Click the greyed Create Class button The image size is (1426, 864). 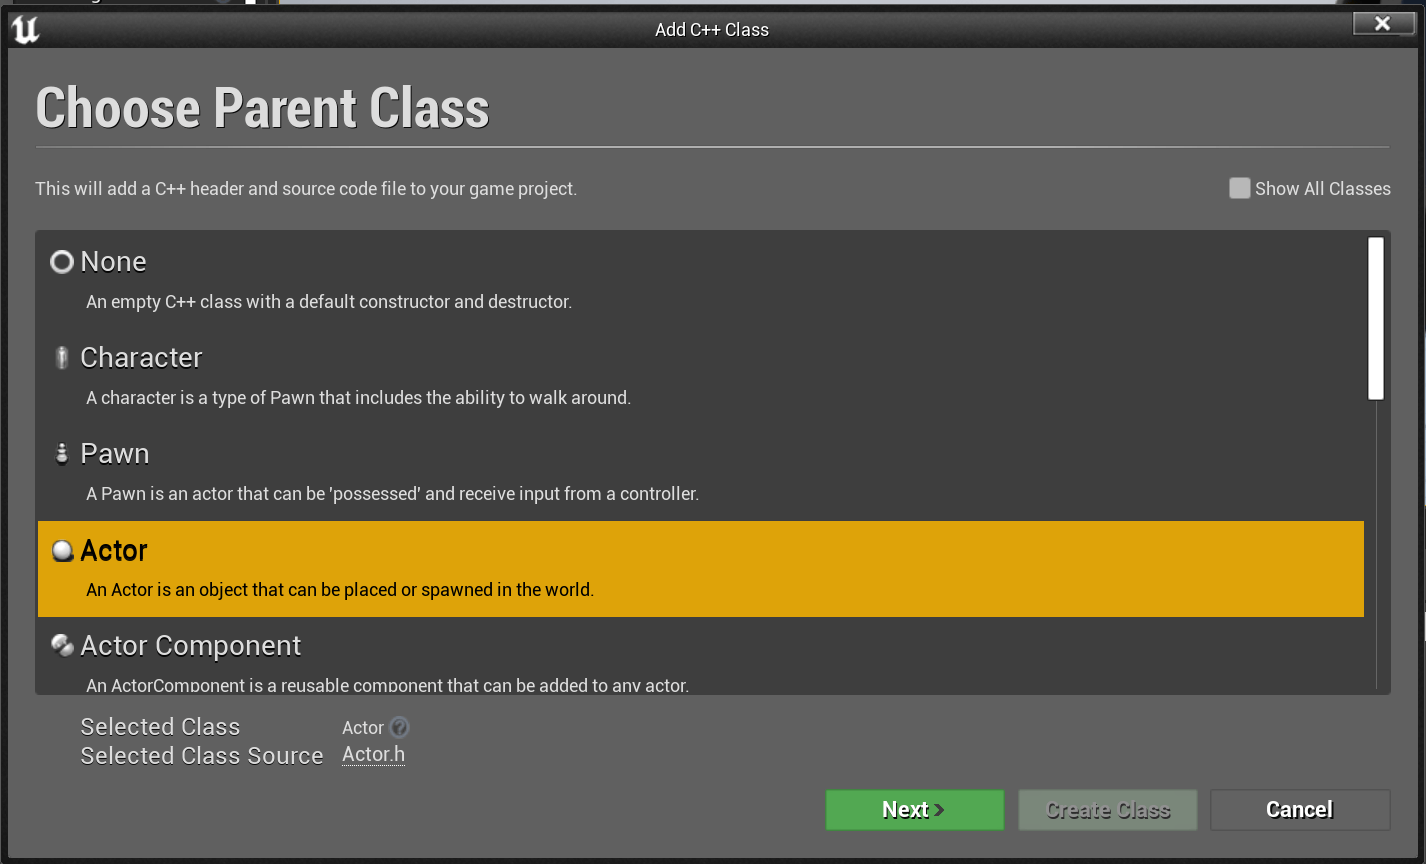tap(1108, 810)
